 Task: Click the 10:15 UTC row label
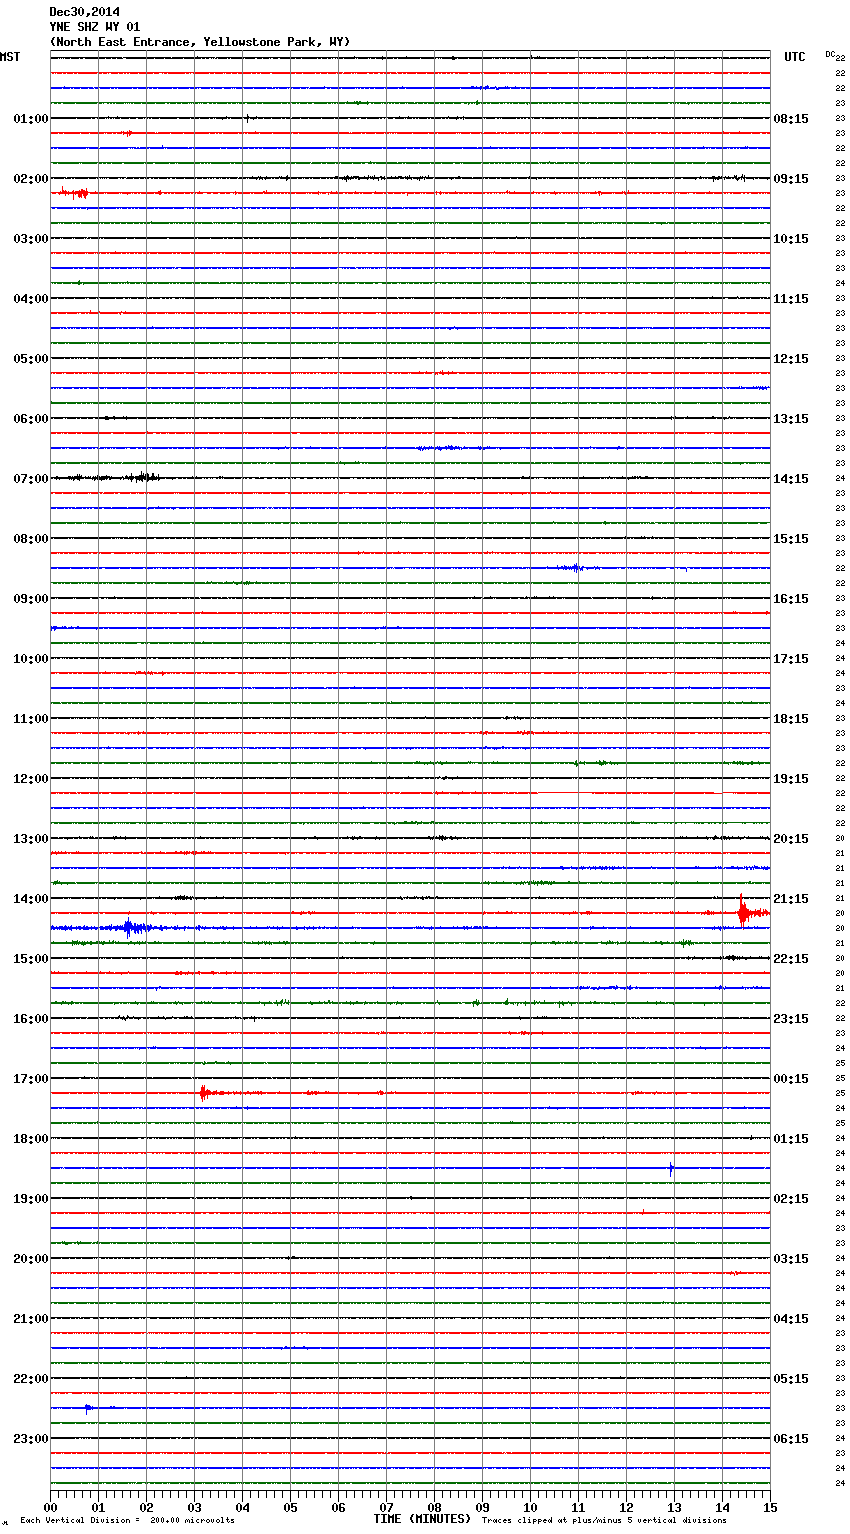791,239
